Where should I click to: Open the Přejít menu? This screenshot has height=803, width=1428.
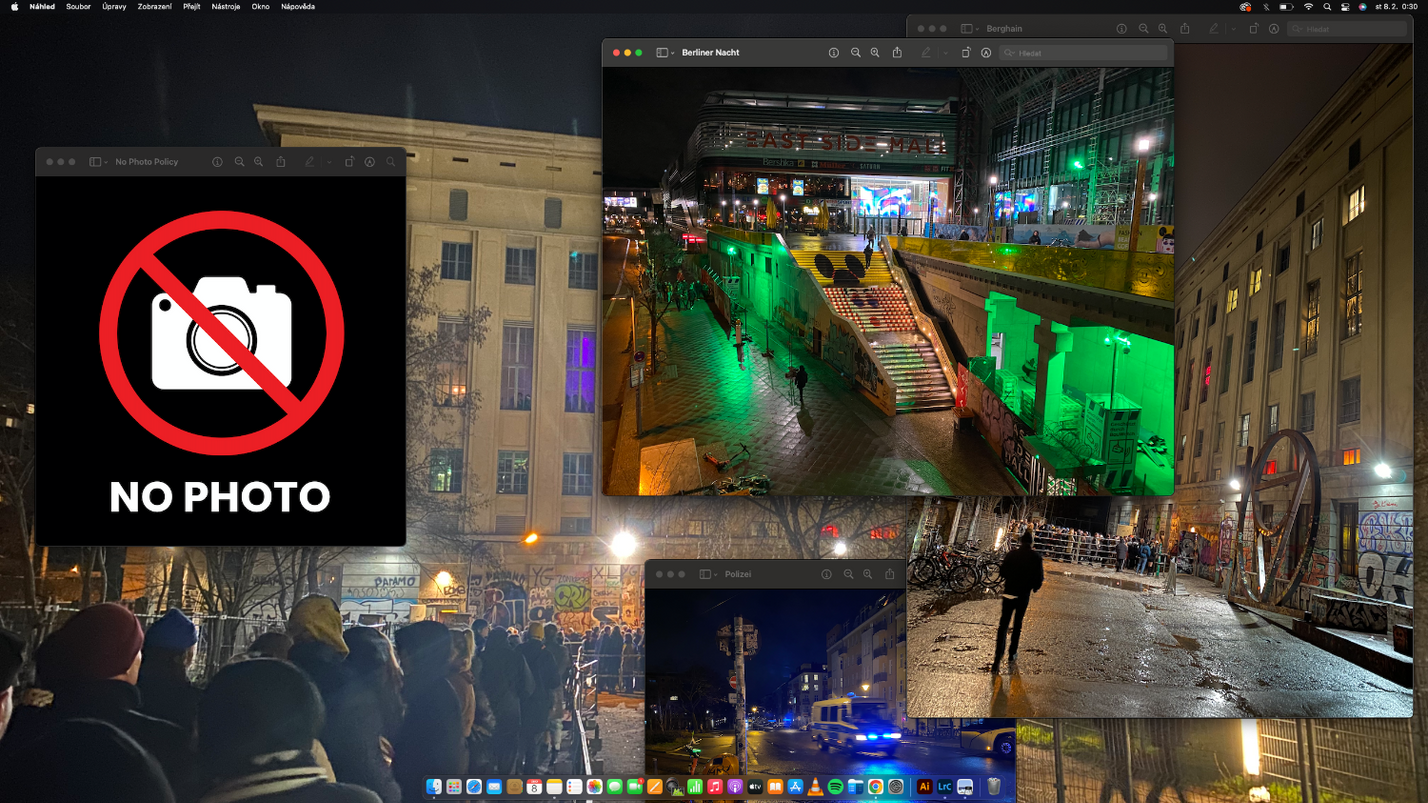point(191,7)
